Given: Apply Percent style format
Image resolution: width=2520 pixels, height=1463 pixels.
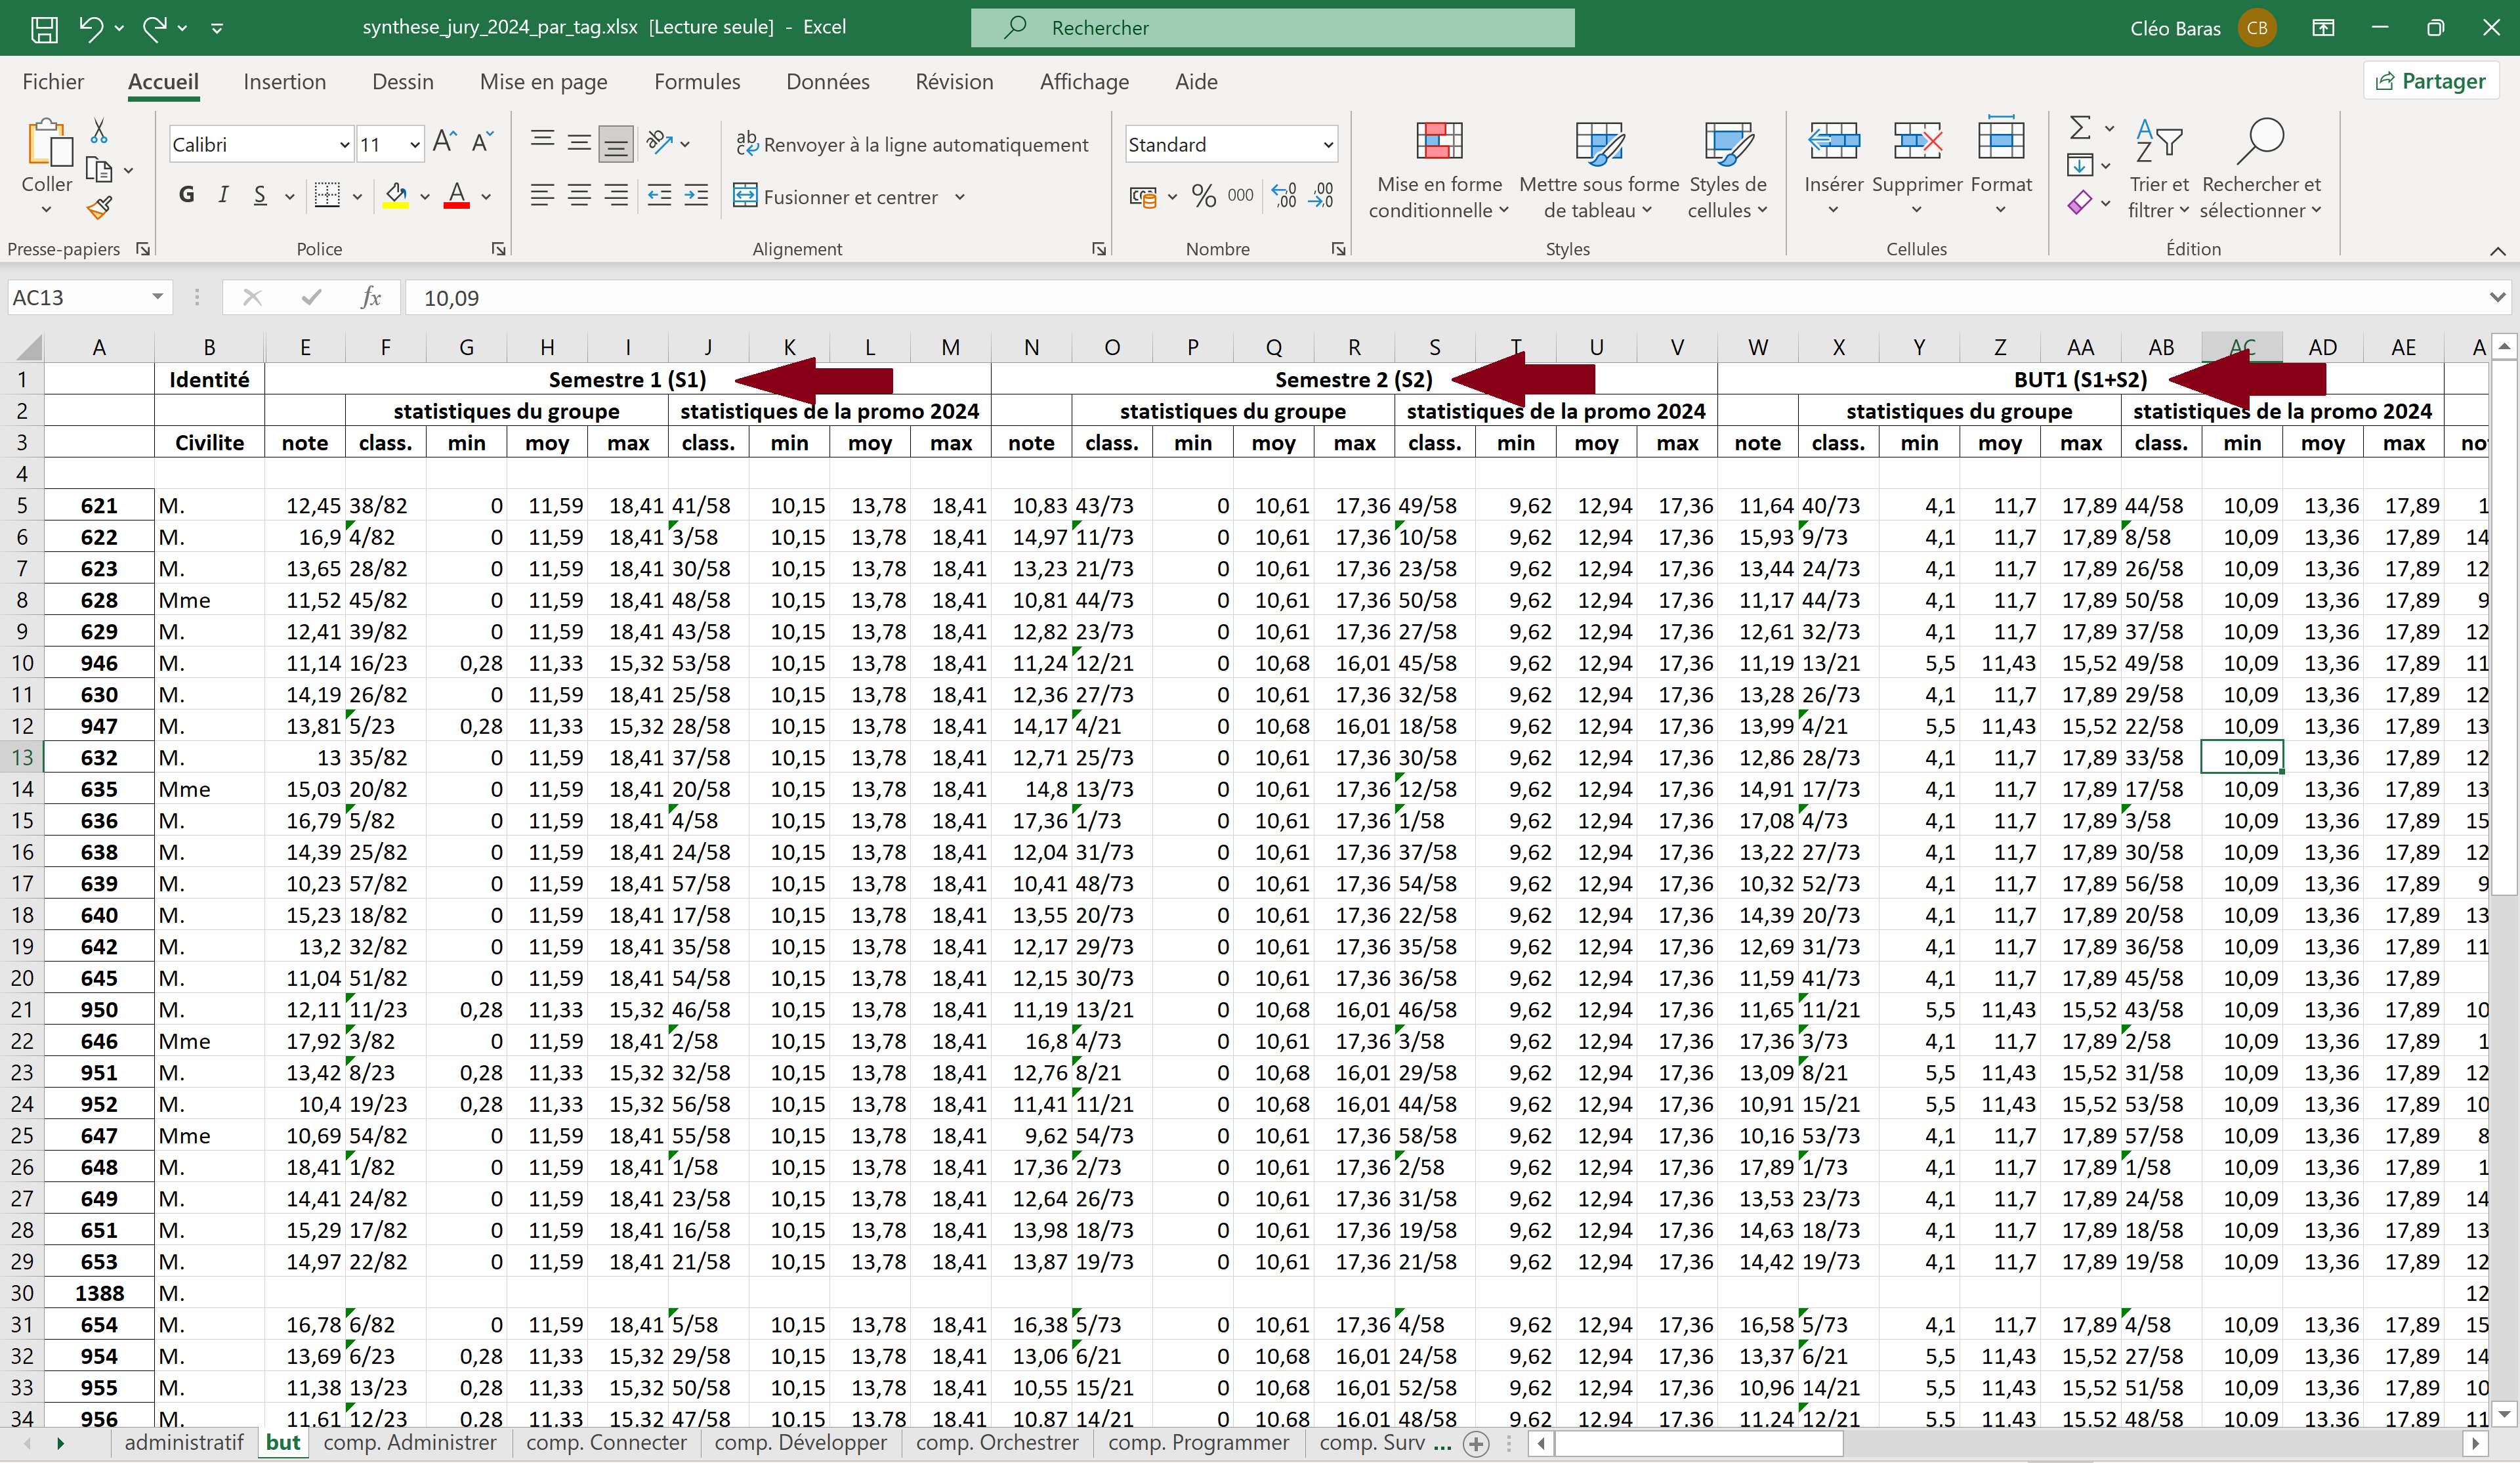Looking at the screenshot, I should [1204, 196].
